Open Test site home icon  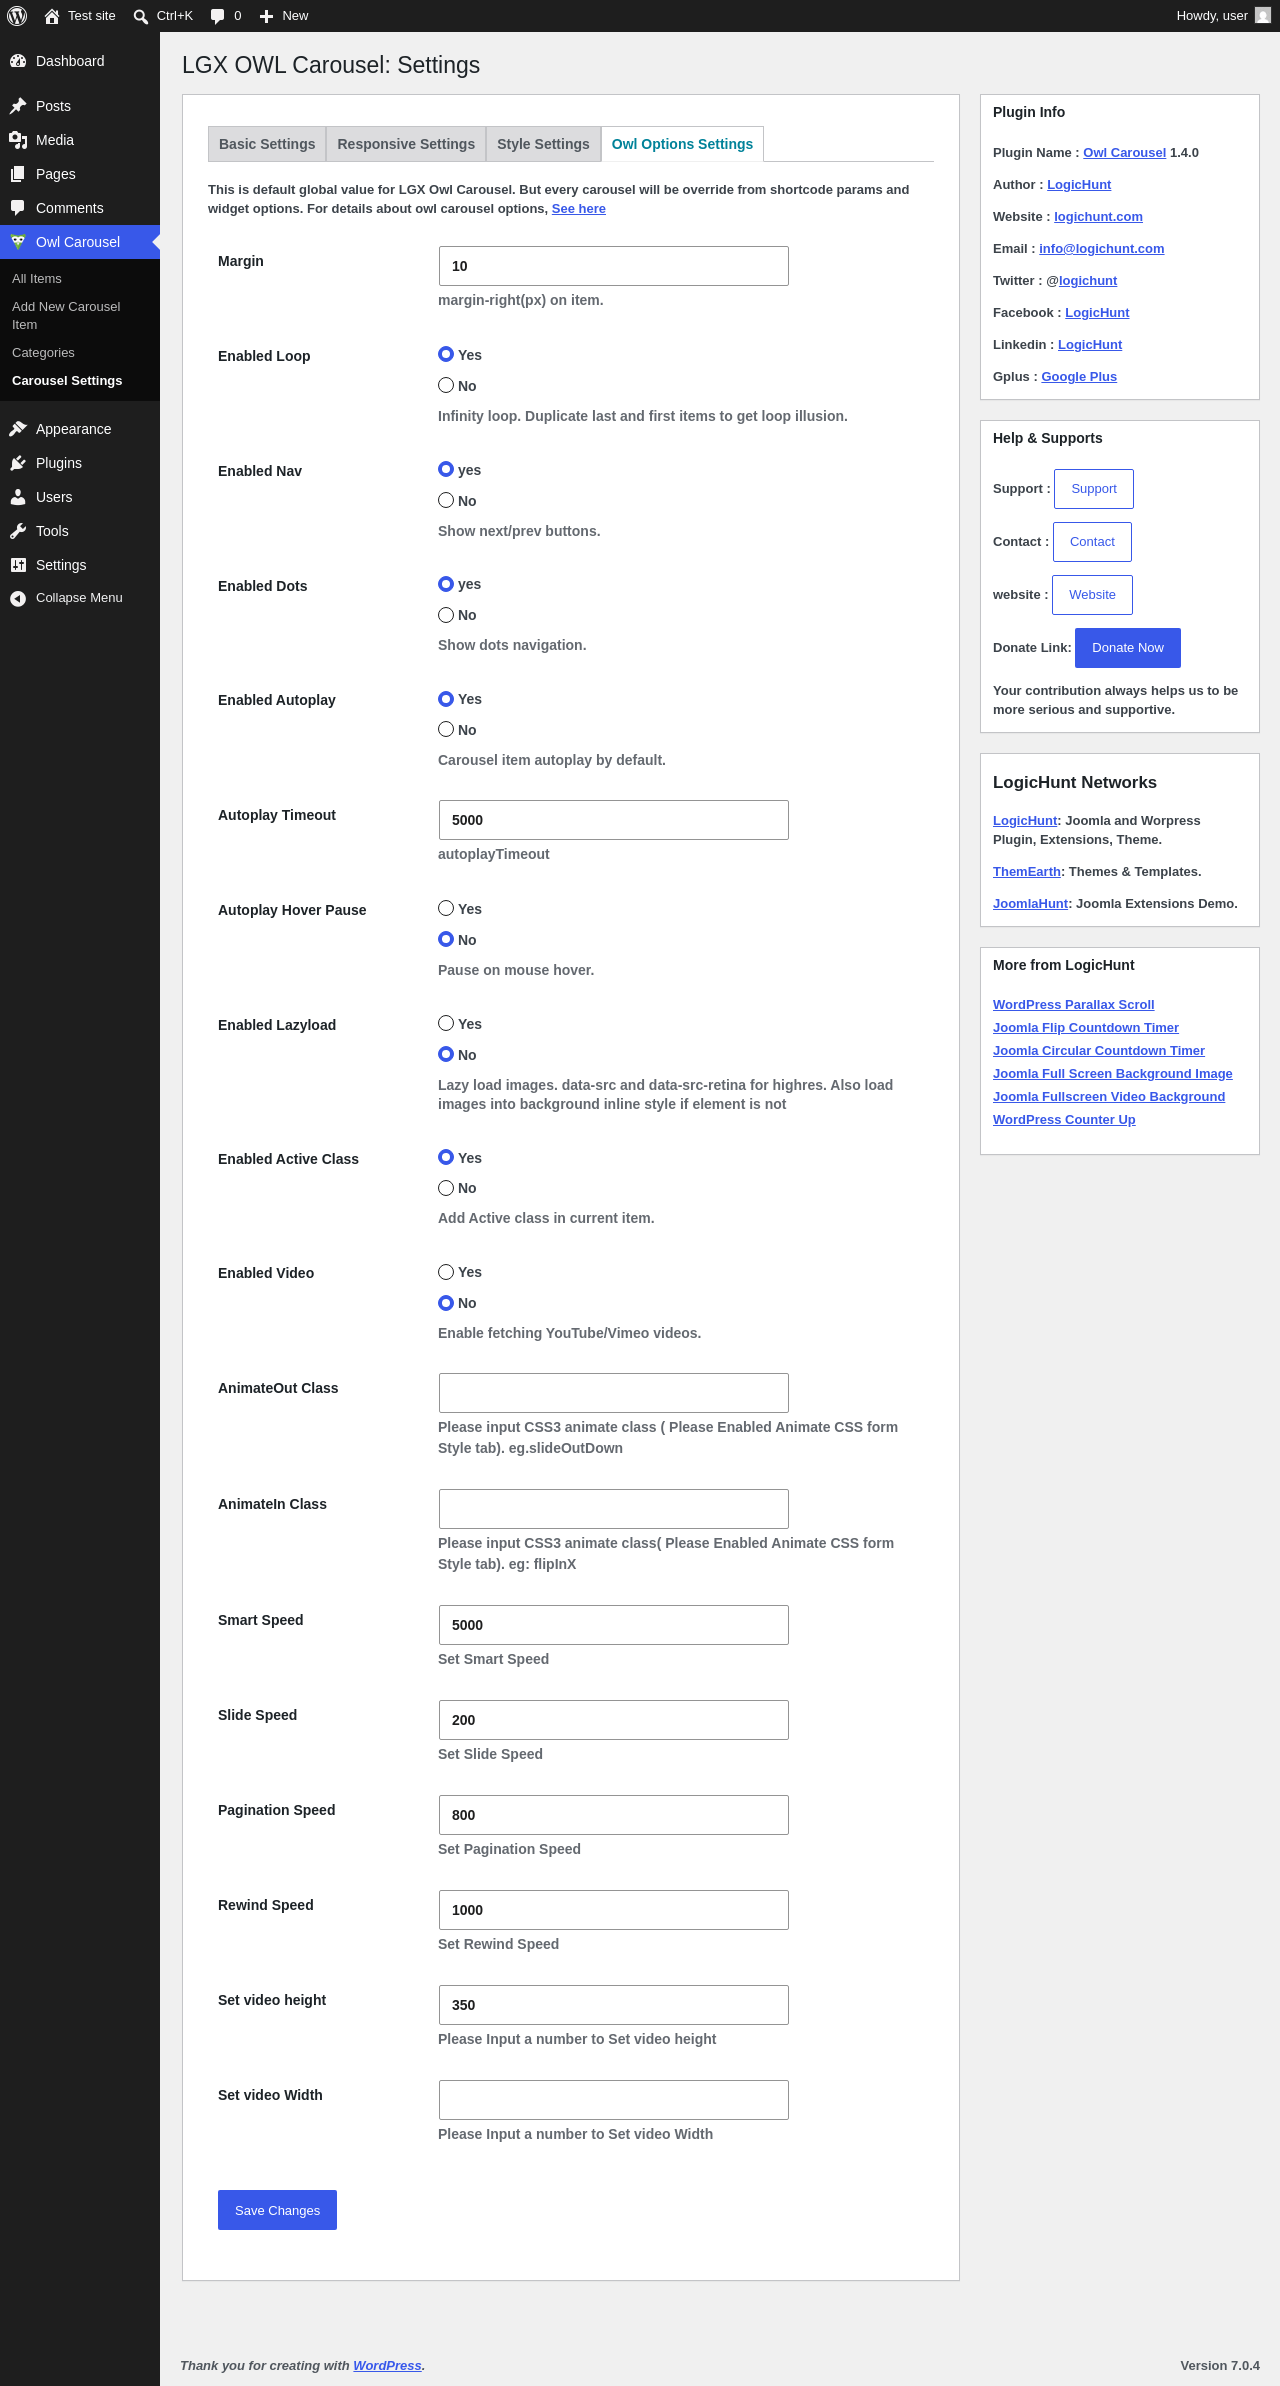(52, 16)
